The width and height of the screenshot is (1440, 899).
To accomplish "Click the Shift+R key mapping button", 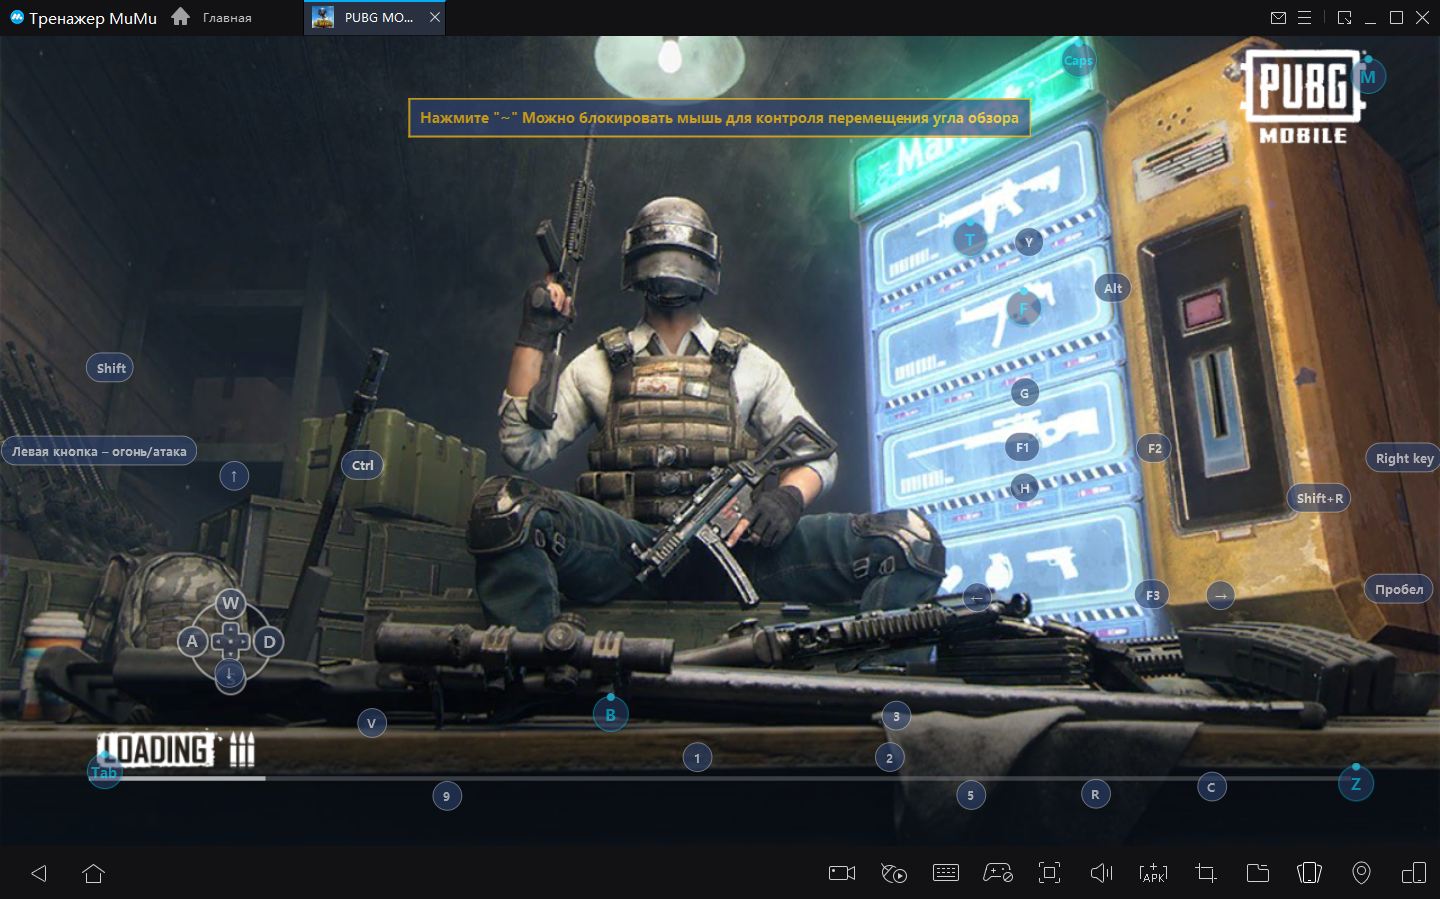I will click(x=1319, y=498).
